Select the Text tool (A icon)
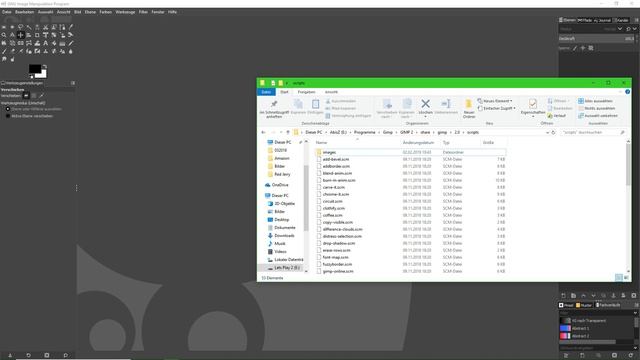Viewport: 640px width, 360px height. 45,43
